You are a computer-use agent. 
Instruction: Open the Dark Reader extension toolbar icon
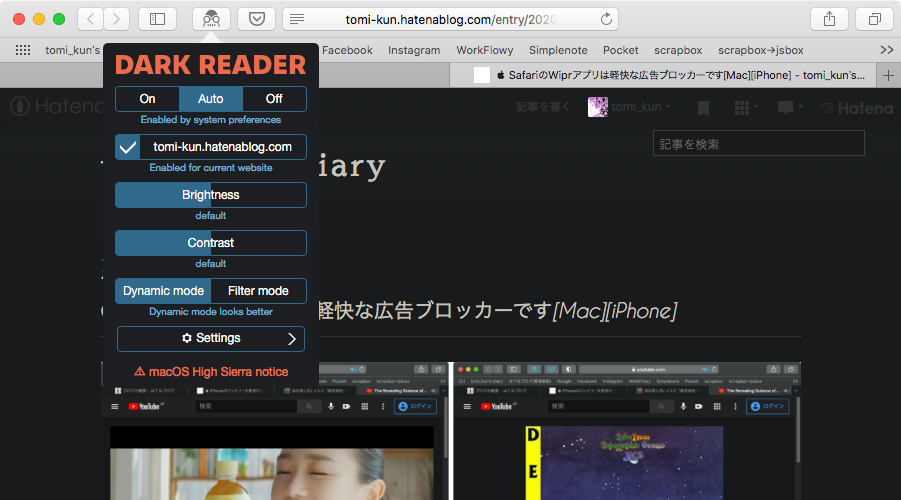[x=211, y=19]
